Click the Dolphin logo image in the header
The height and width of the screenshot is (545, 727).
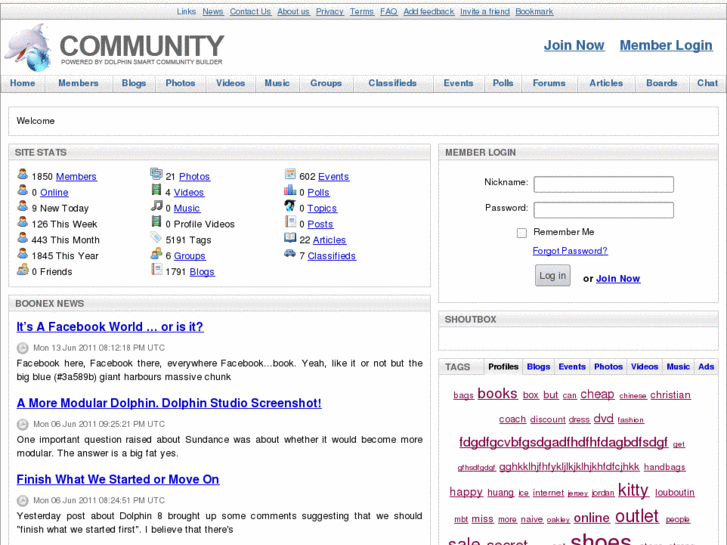[x=28, y=47]
